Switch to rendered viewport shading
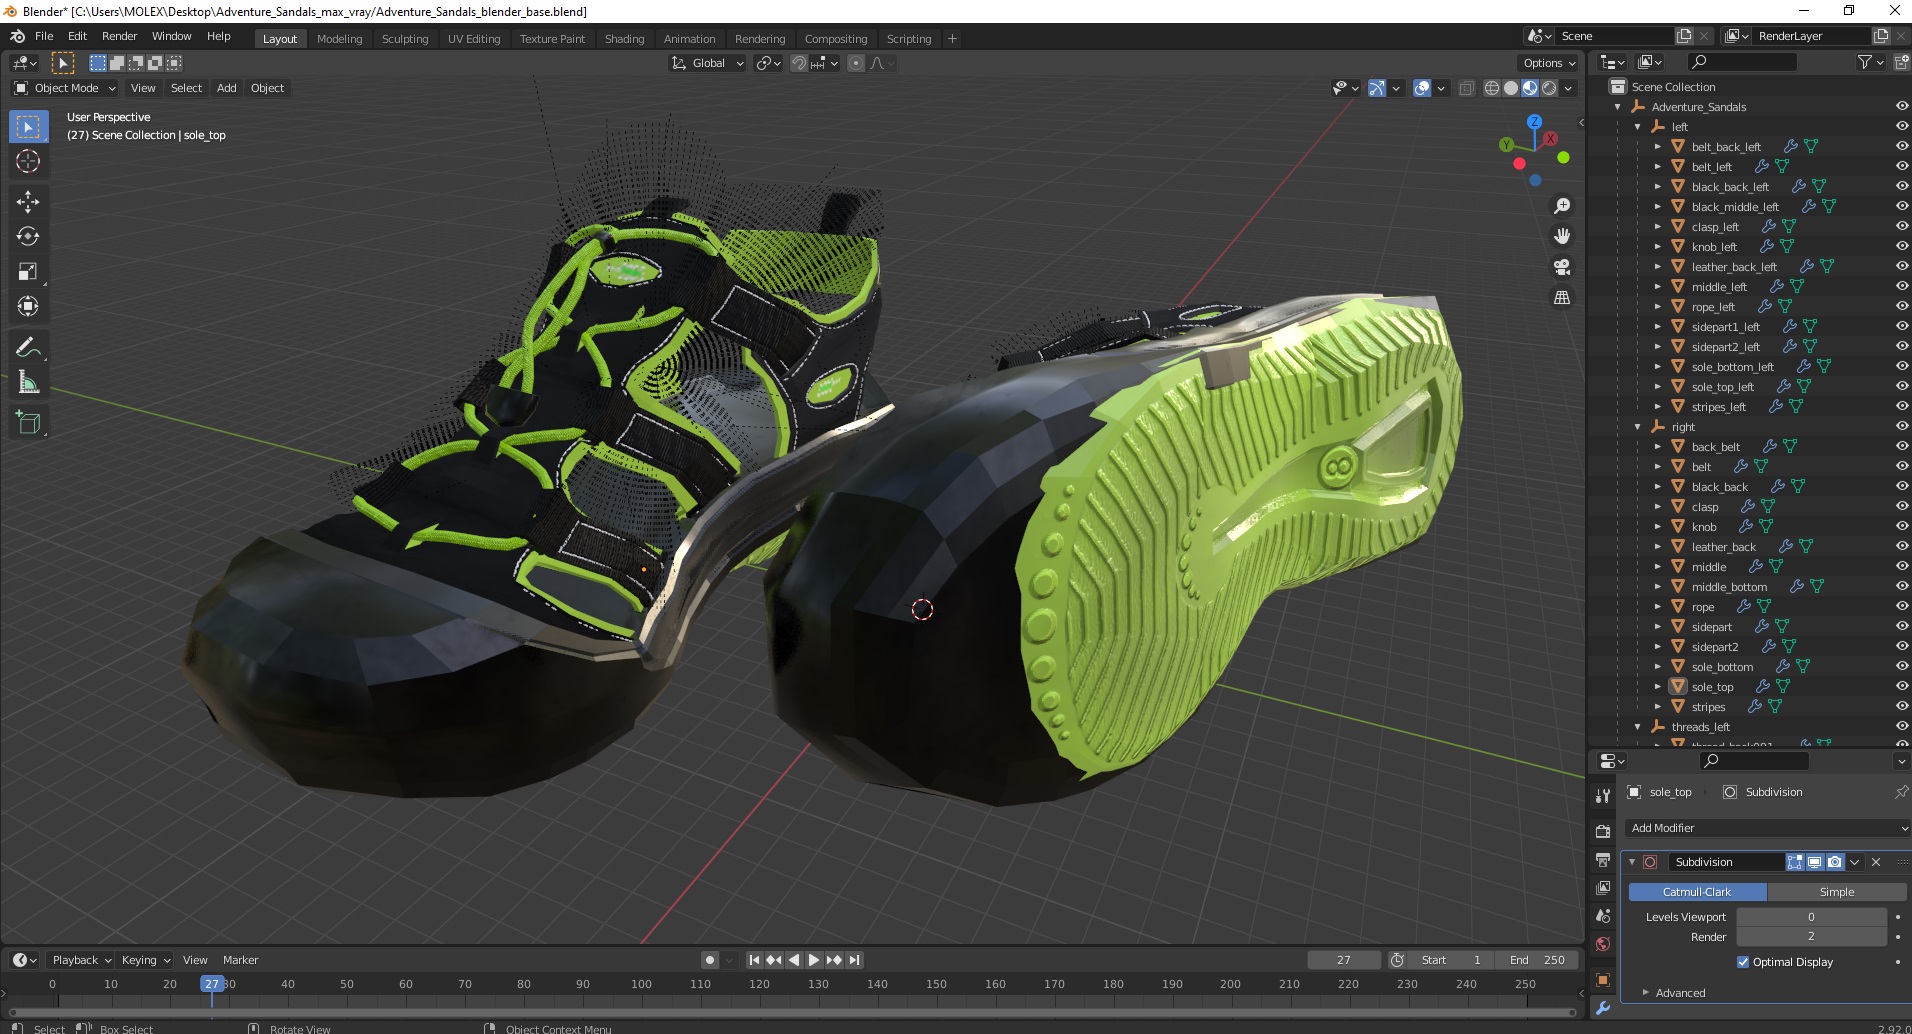The image size is (1912, 1034). 1549,88
